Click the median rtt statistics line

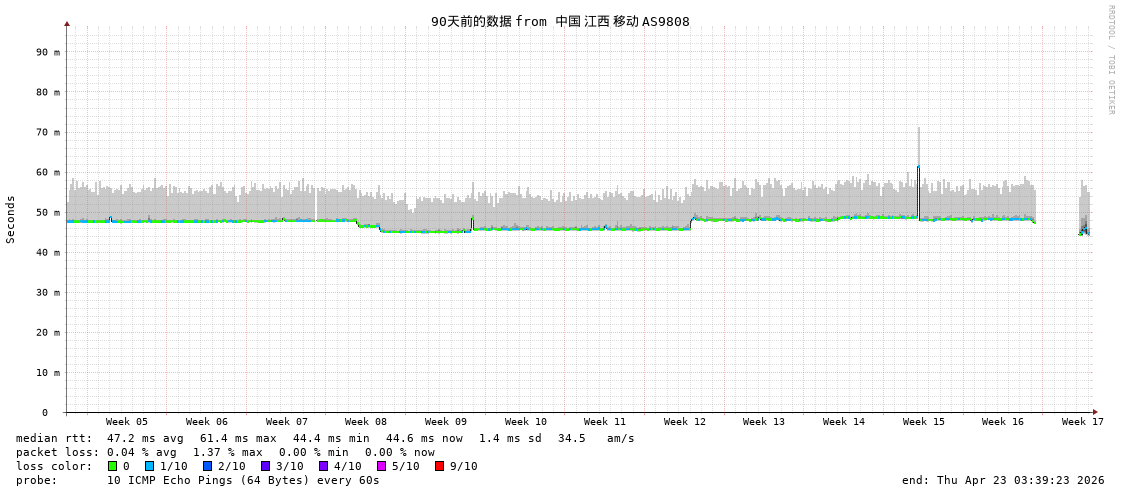tap(325, 438)
